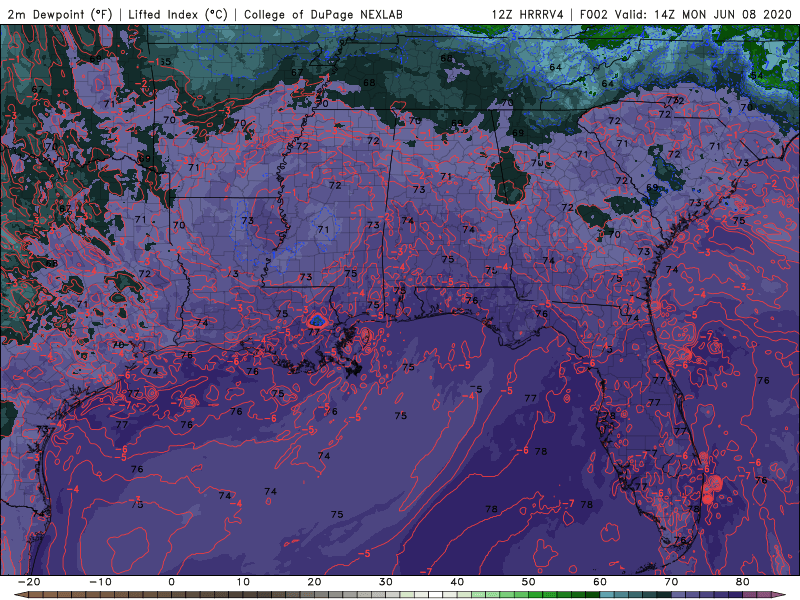The image size is (800, 600).
Task: Click the '12Z HRRRV4' model run label
Action: coord(528,15)
